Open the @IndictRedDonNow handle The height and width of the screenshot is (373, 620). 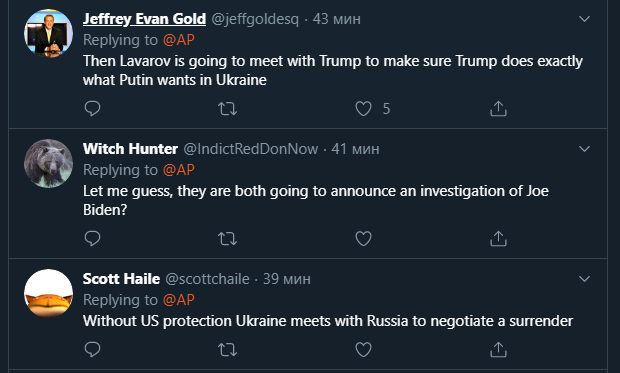click(251, 149)
